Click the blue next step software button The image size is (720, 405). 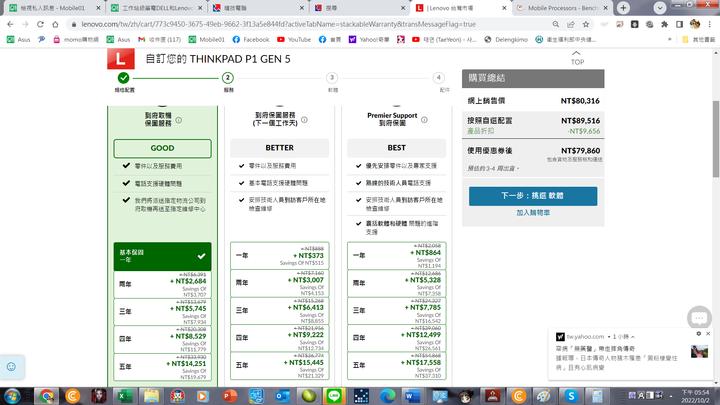tap(533, 196)
